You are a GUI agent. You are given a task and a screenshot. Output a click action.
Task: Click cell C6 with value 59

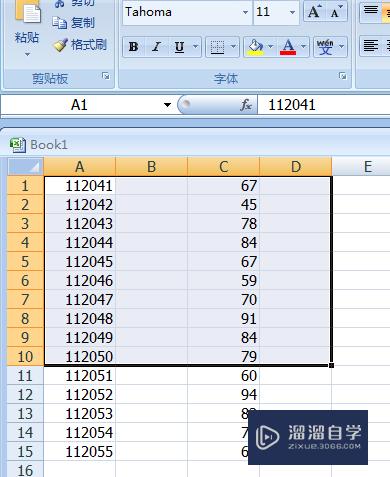tap(224, 280)
